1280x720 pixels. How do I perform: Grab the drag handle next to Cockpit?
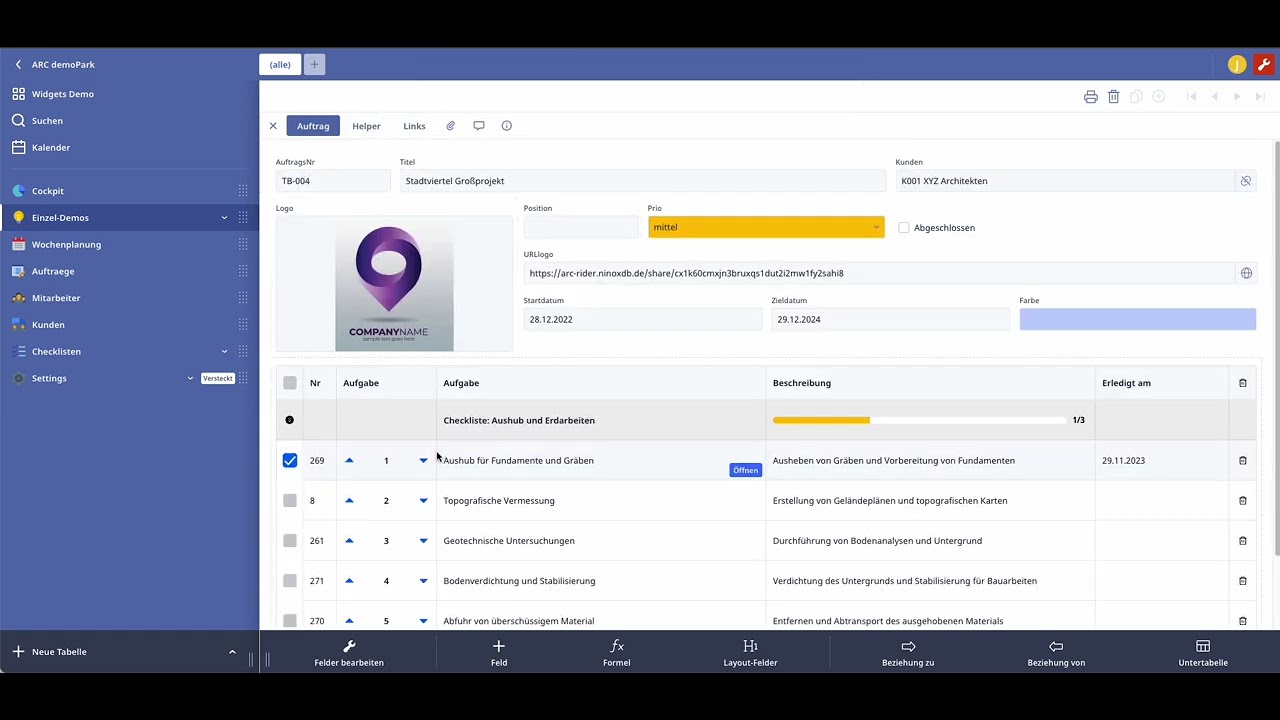[243, 191]
